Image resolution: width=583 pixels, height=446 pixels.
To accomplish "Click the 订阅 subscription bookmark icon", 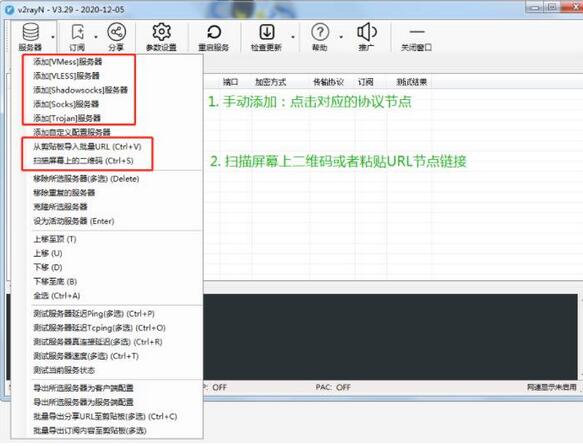I will tap(77, 36).
